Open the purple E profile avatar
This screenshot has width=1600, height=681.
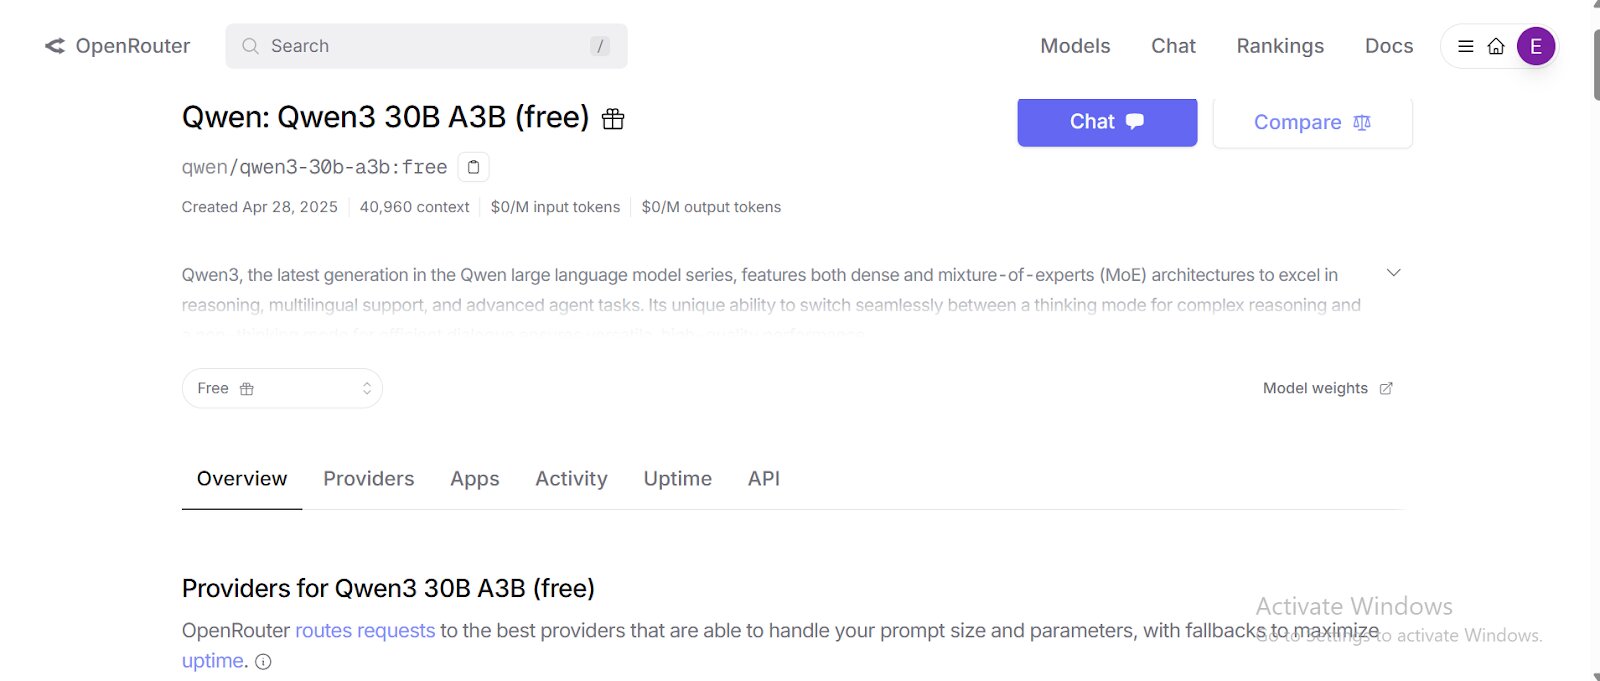coord(1536,46)
